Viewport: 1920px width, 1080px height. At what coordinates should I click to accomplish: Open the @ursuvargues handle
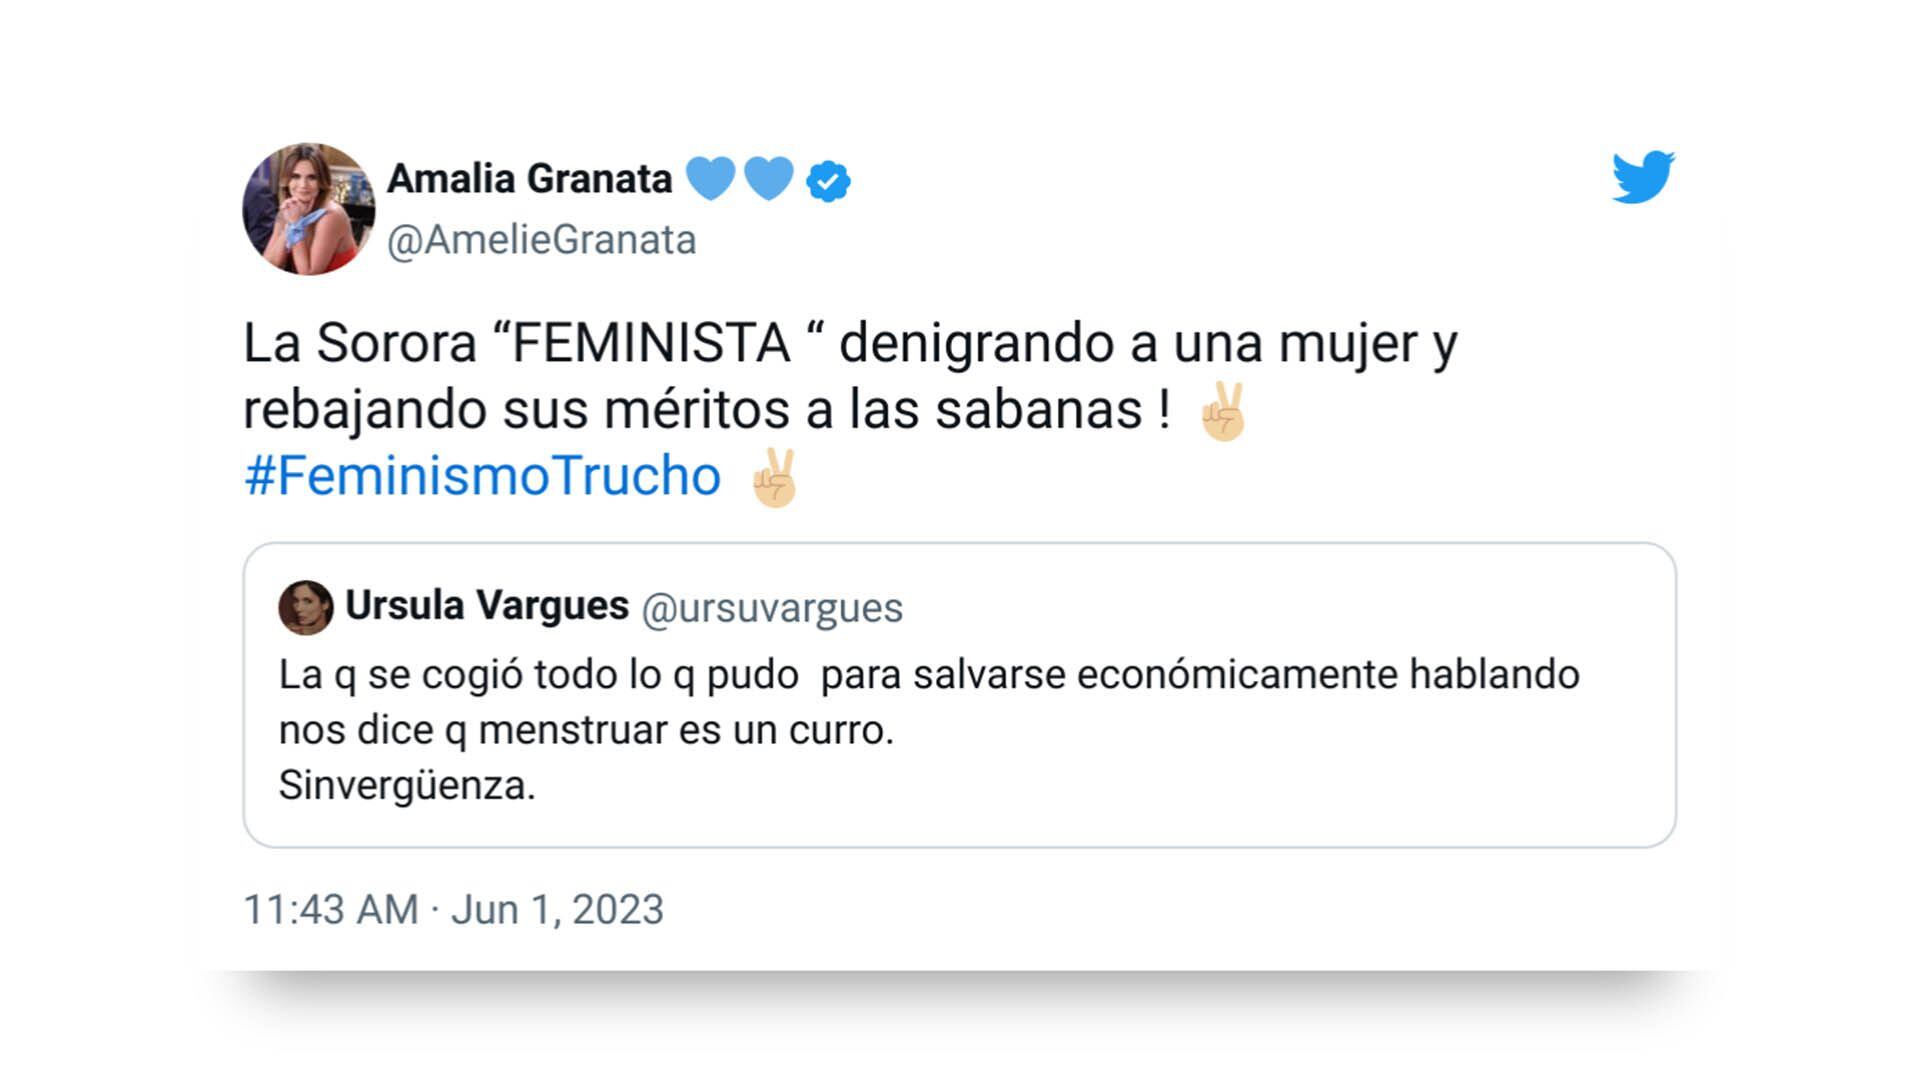pos(771,608)
